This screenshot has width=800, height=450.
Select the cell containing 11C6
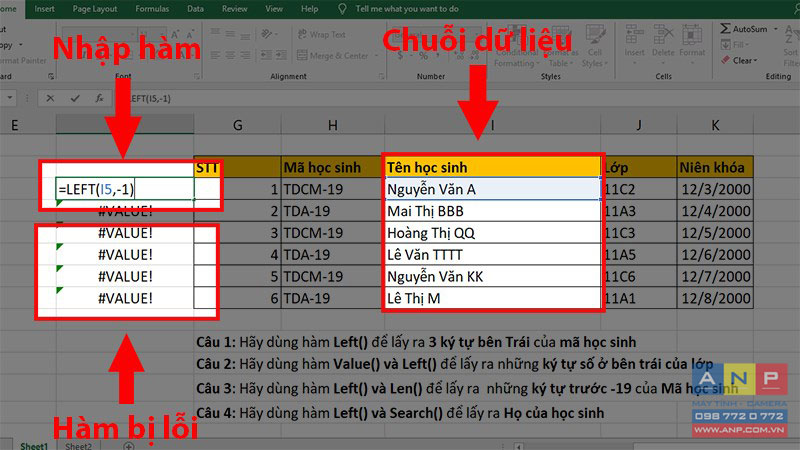point(639,276)
